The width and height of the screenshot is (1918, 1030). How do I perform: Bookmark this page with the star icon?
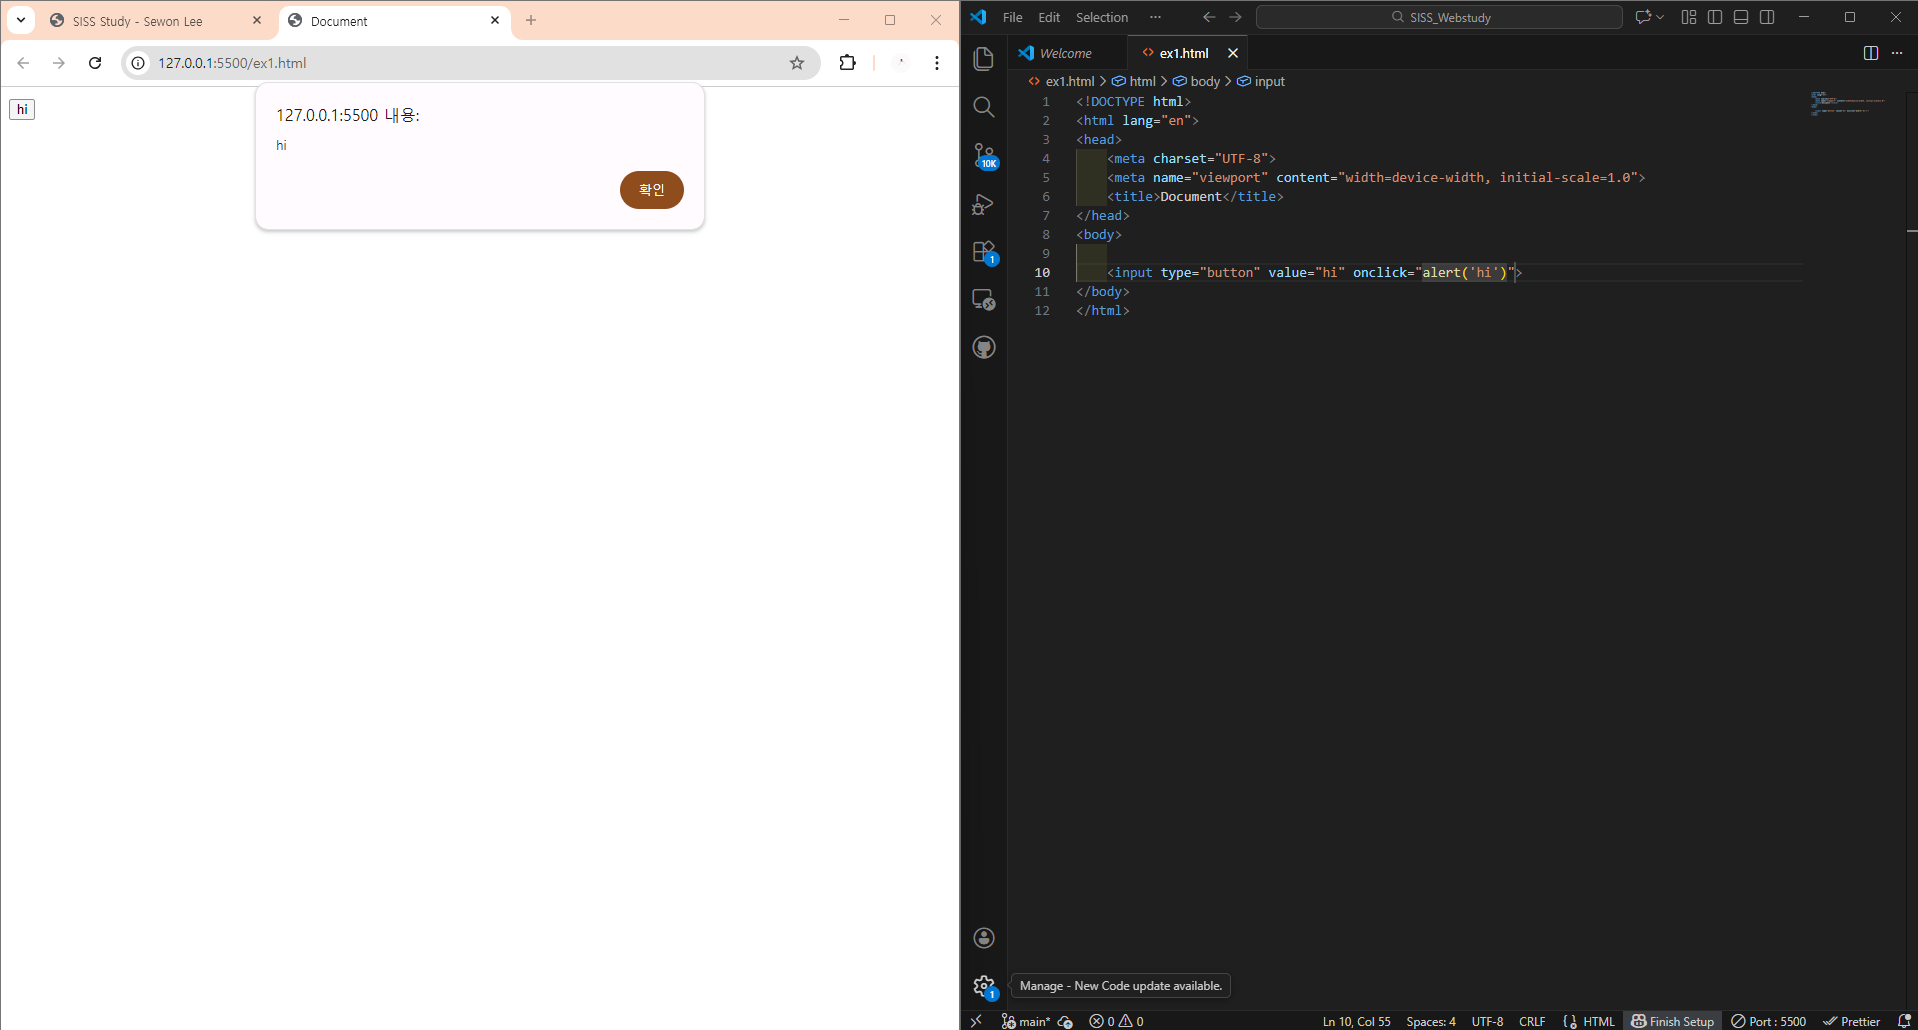point(797,63)
